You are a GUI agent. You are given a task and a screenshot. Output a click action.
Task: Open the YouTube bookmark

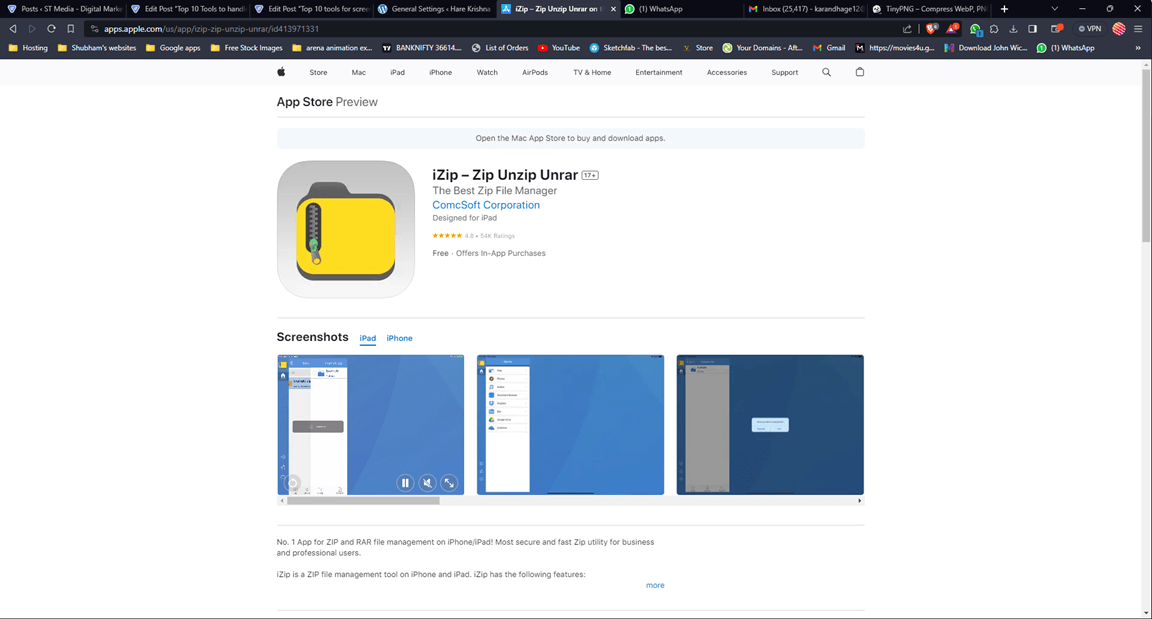point(558,48)
